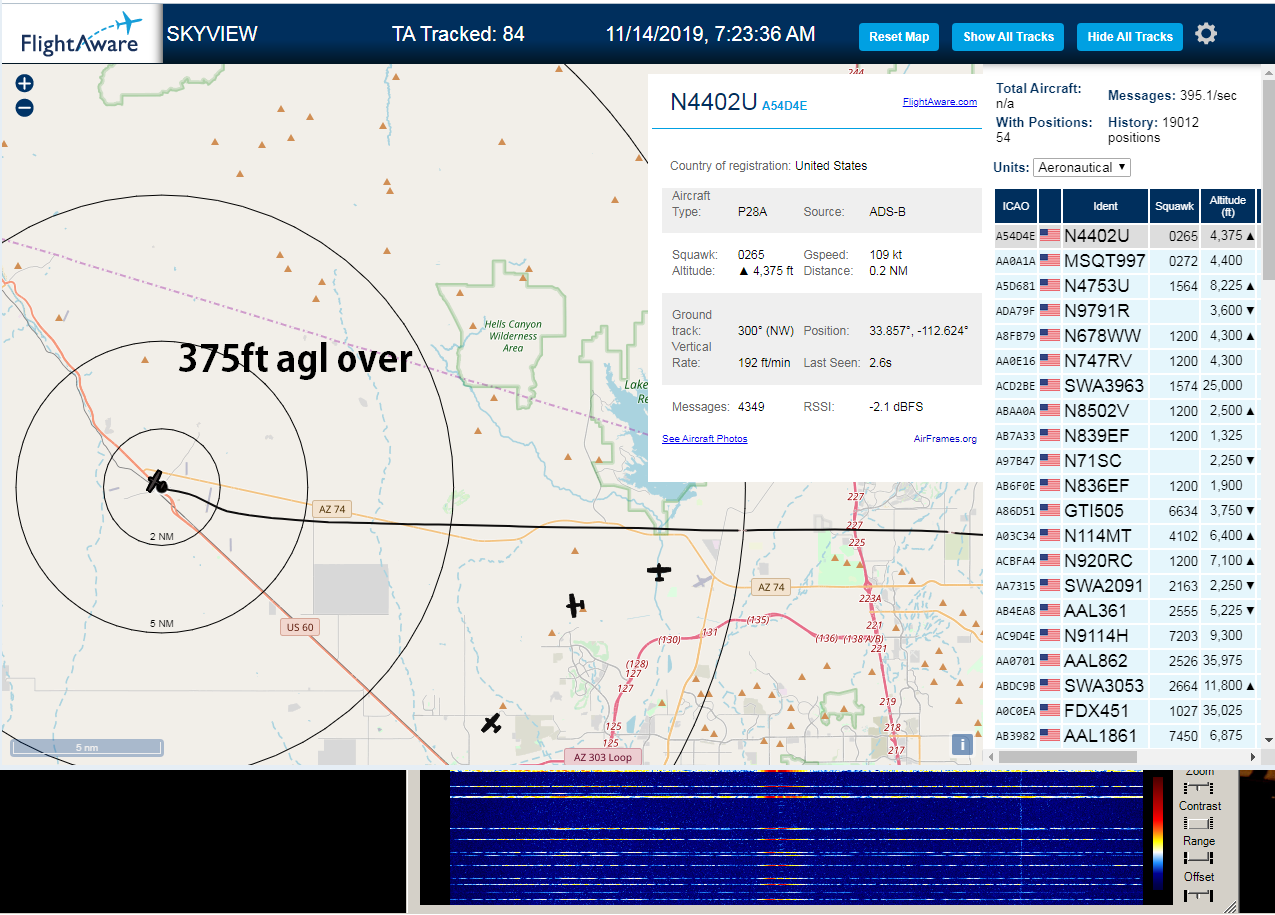
Task: Adjust the Offset slider in waterfall window
Action: click(x=1198, y=895)
